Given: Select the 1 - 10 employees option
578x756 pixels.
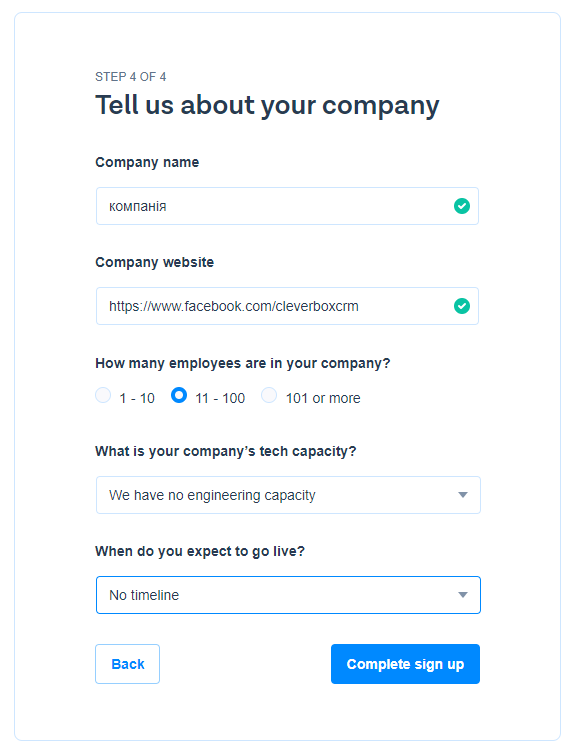Looking at the screenshot, I should point(103,395).
